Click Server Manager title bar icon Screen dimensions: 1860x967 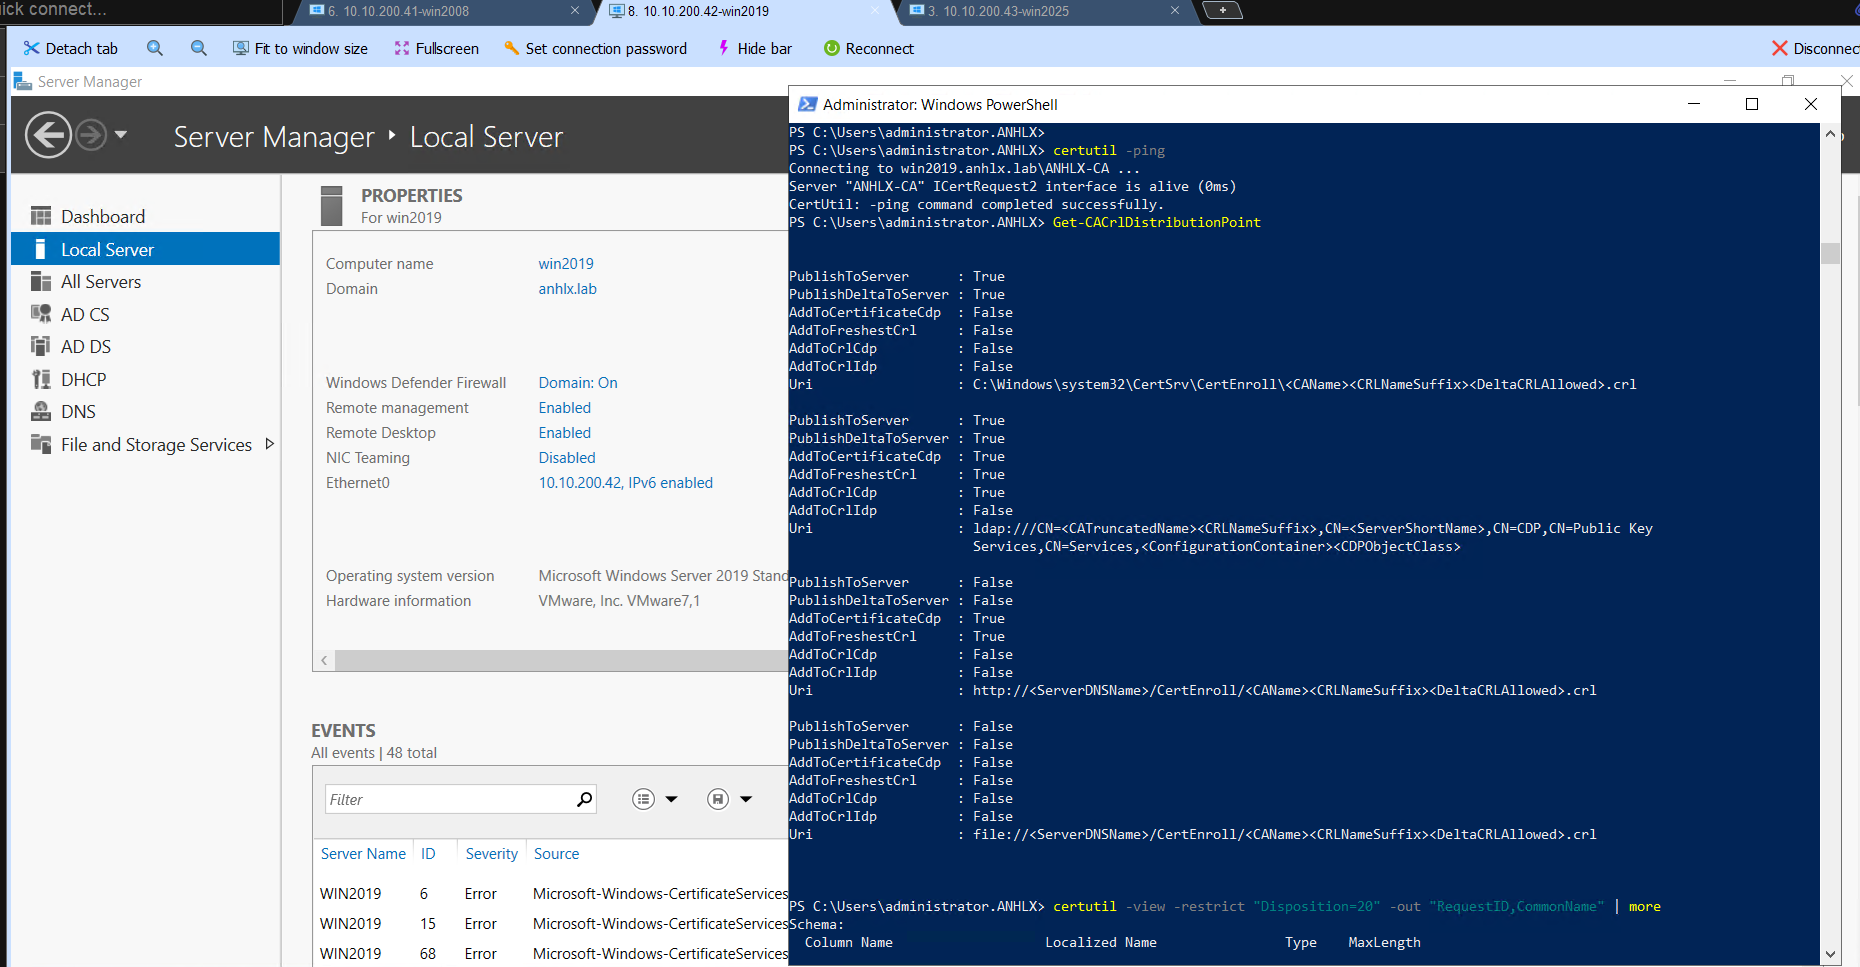point(22,81)
